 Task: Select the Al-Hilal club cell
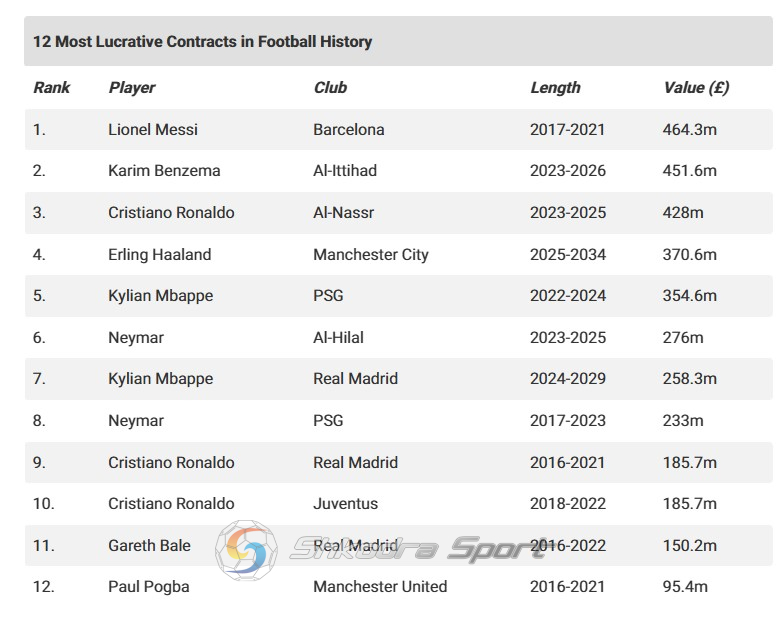[338, 338]
